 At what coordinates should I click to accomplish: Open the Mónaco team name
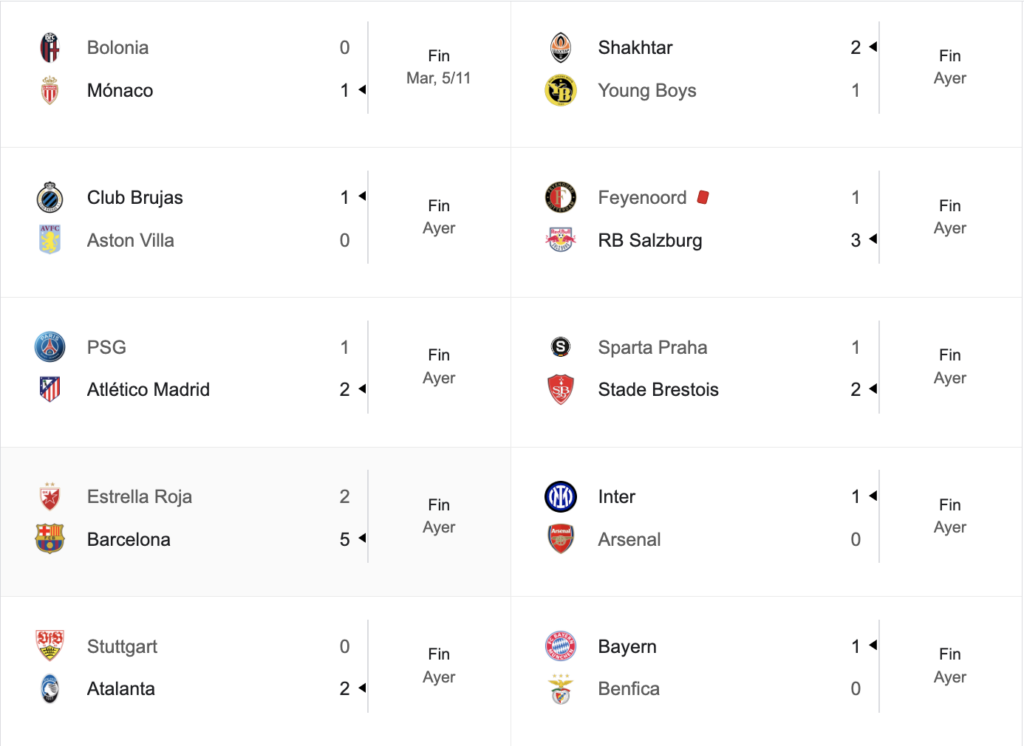tap(120, 90)
